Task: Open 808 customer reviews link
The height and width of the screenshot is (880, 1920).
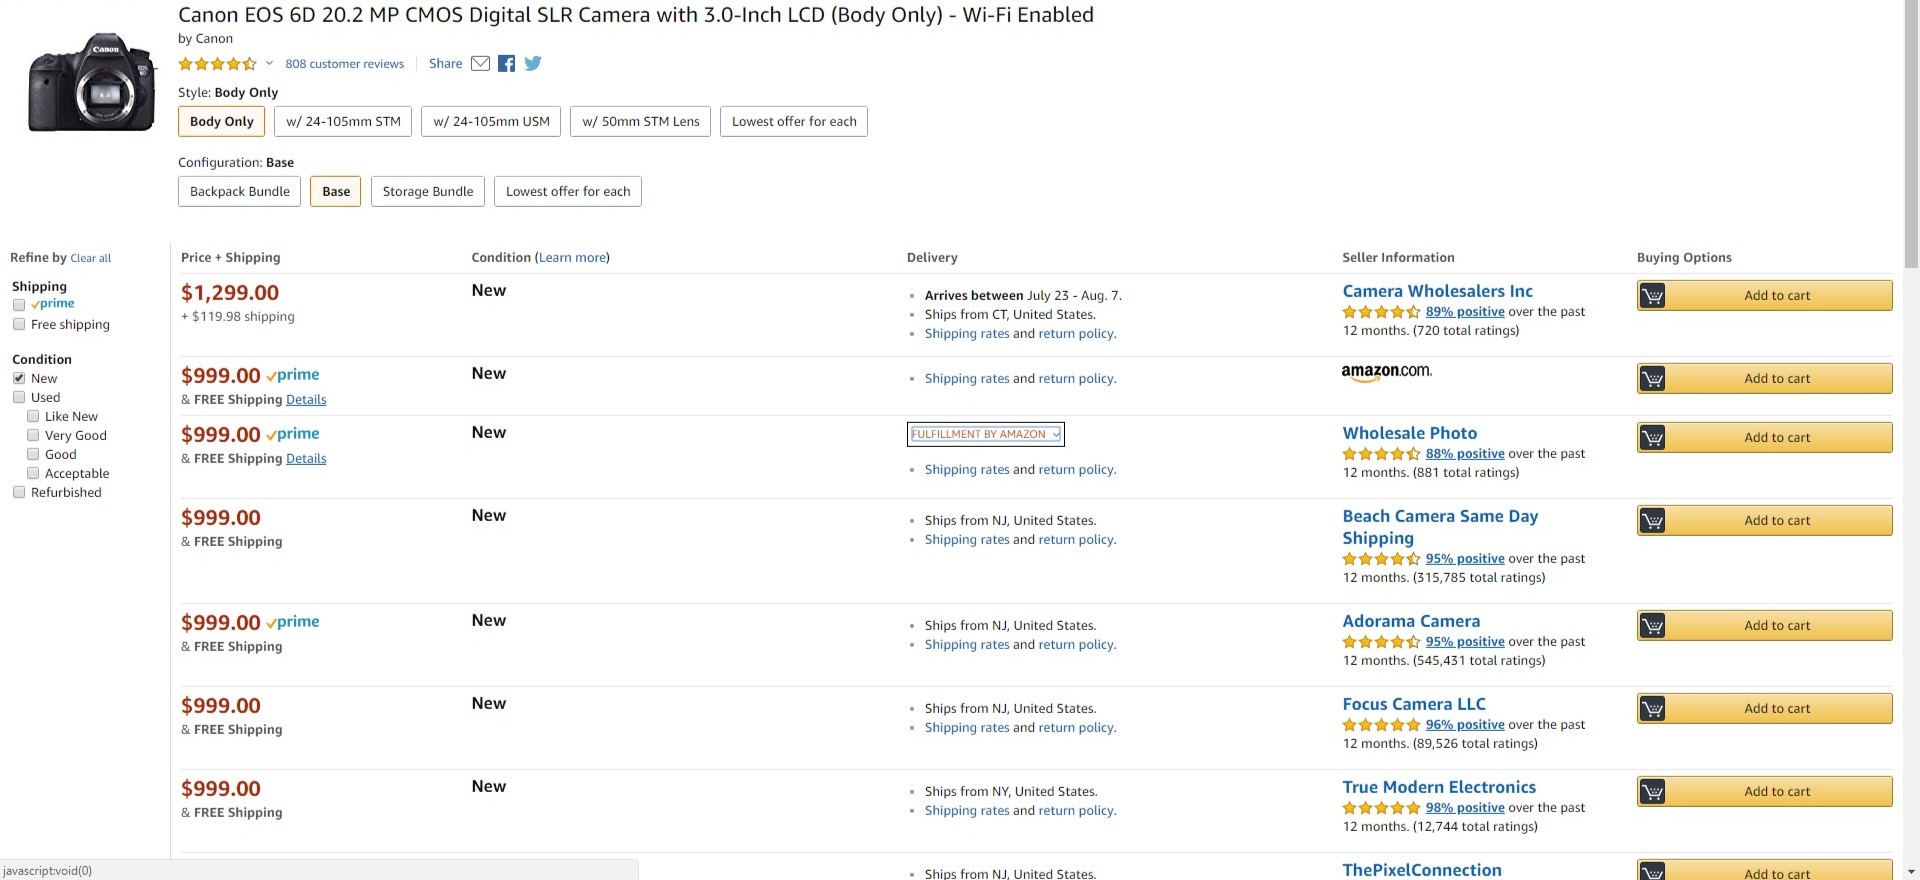Action: pos(345,64)
